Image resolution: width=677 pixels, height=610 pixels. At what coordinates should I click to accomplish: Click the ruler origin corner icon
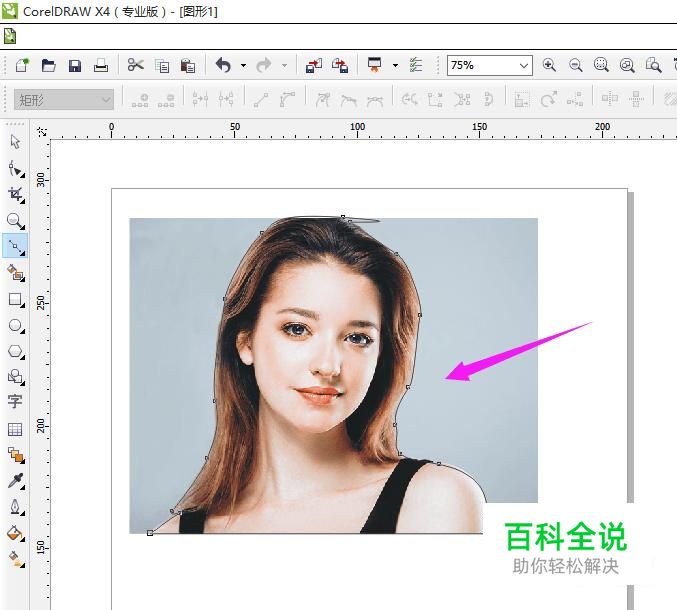point(42,132)
